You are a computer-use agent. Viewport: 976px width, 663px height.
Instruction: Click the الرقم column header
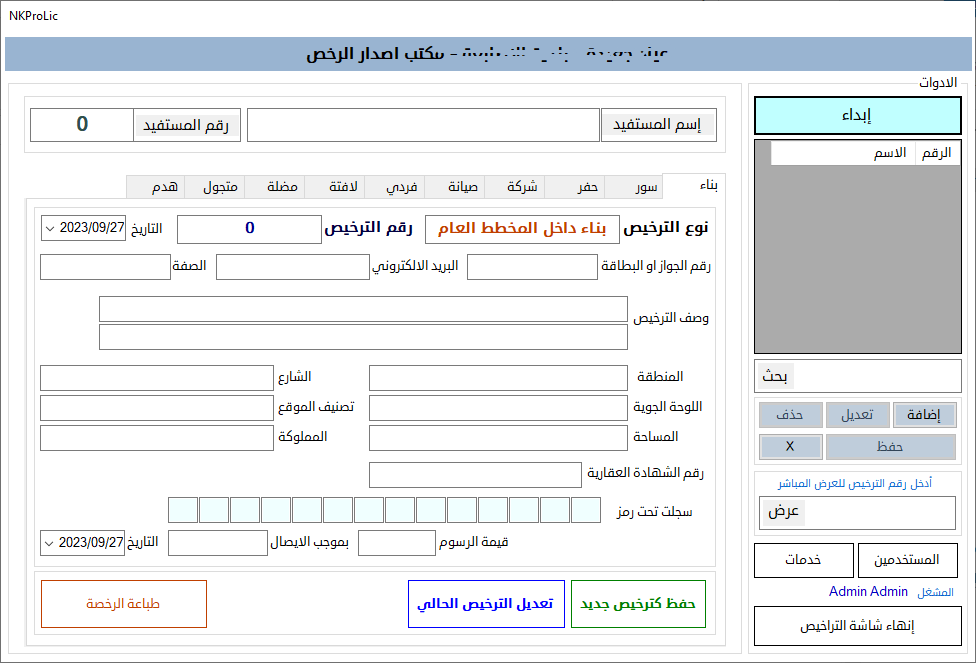click(x=936, y=153)
